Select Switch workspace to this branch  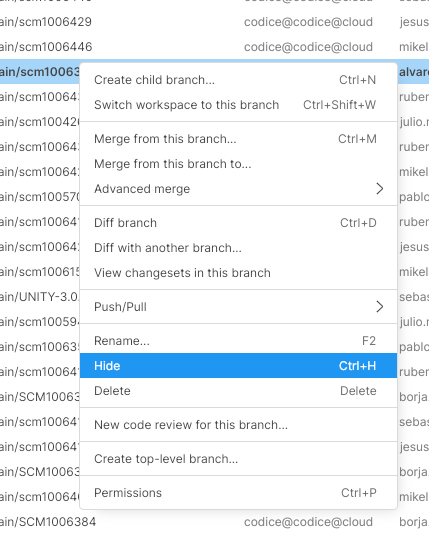point(238,105)
